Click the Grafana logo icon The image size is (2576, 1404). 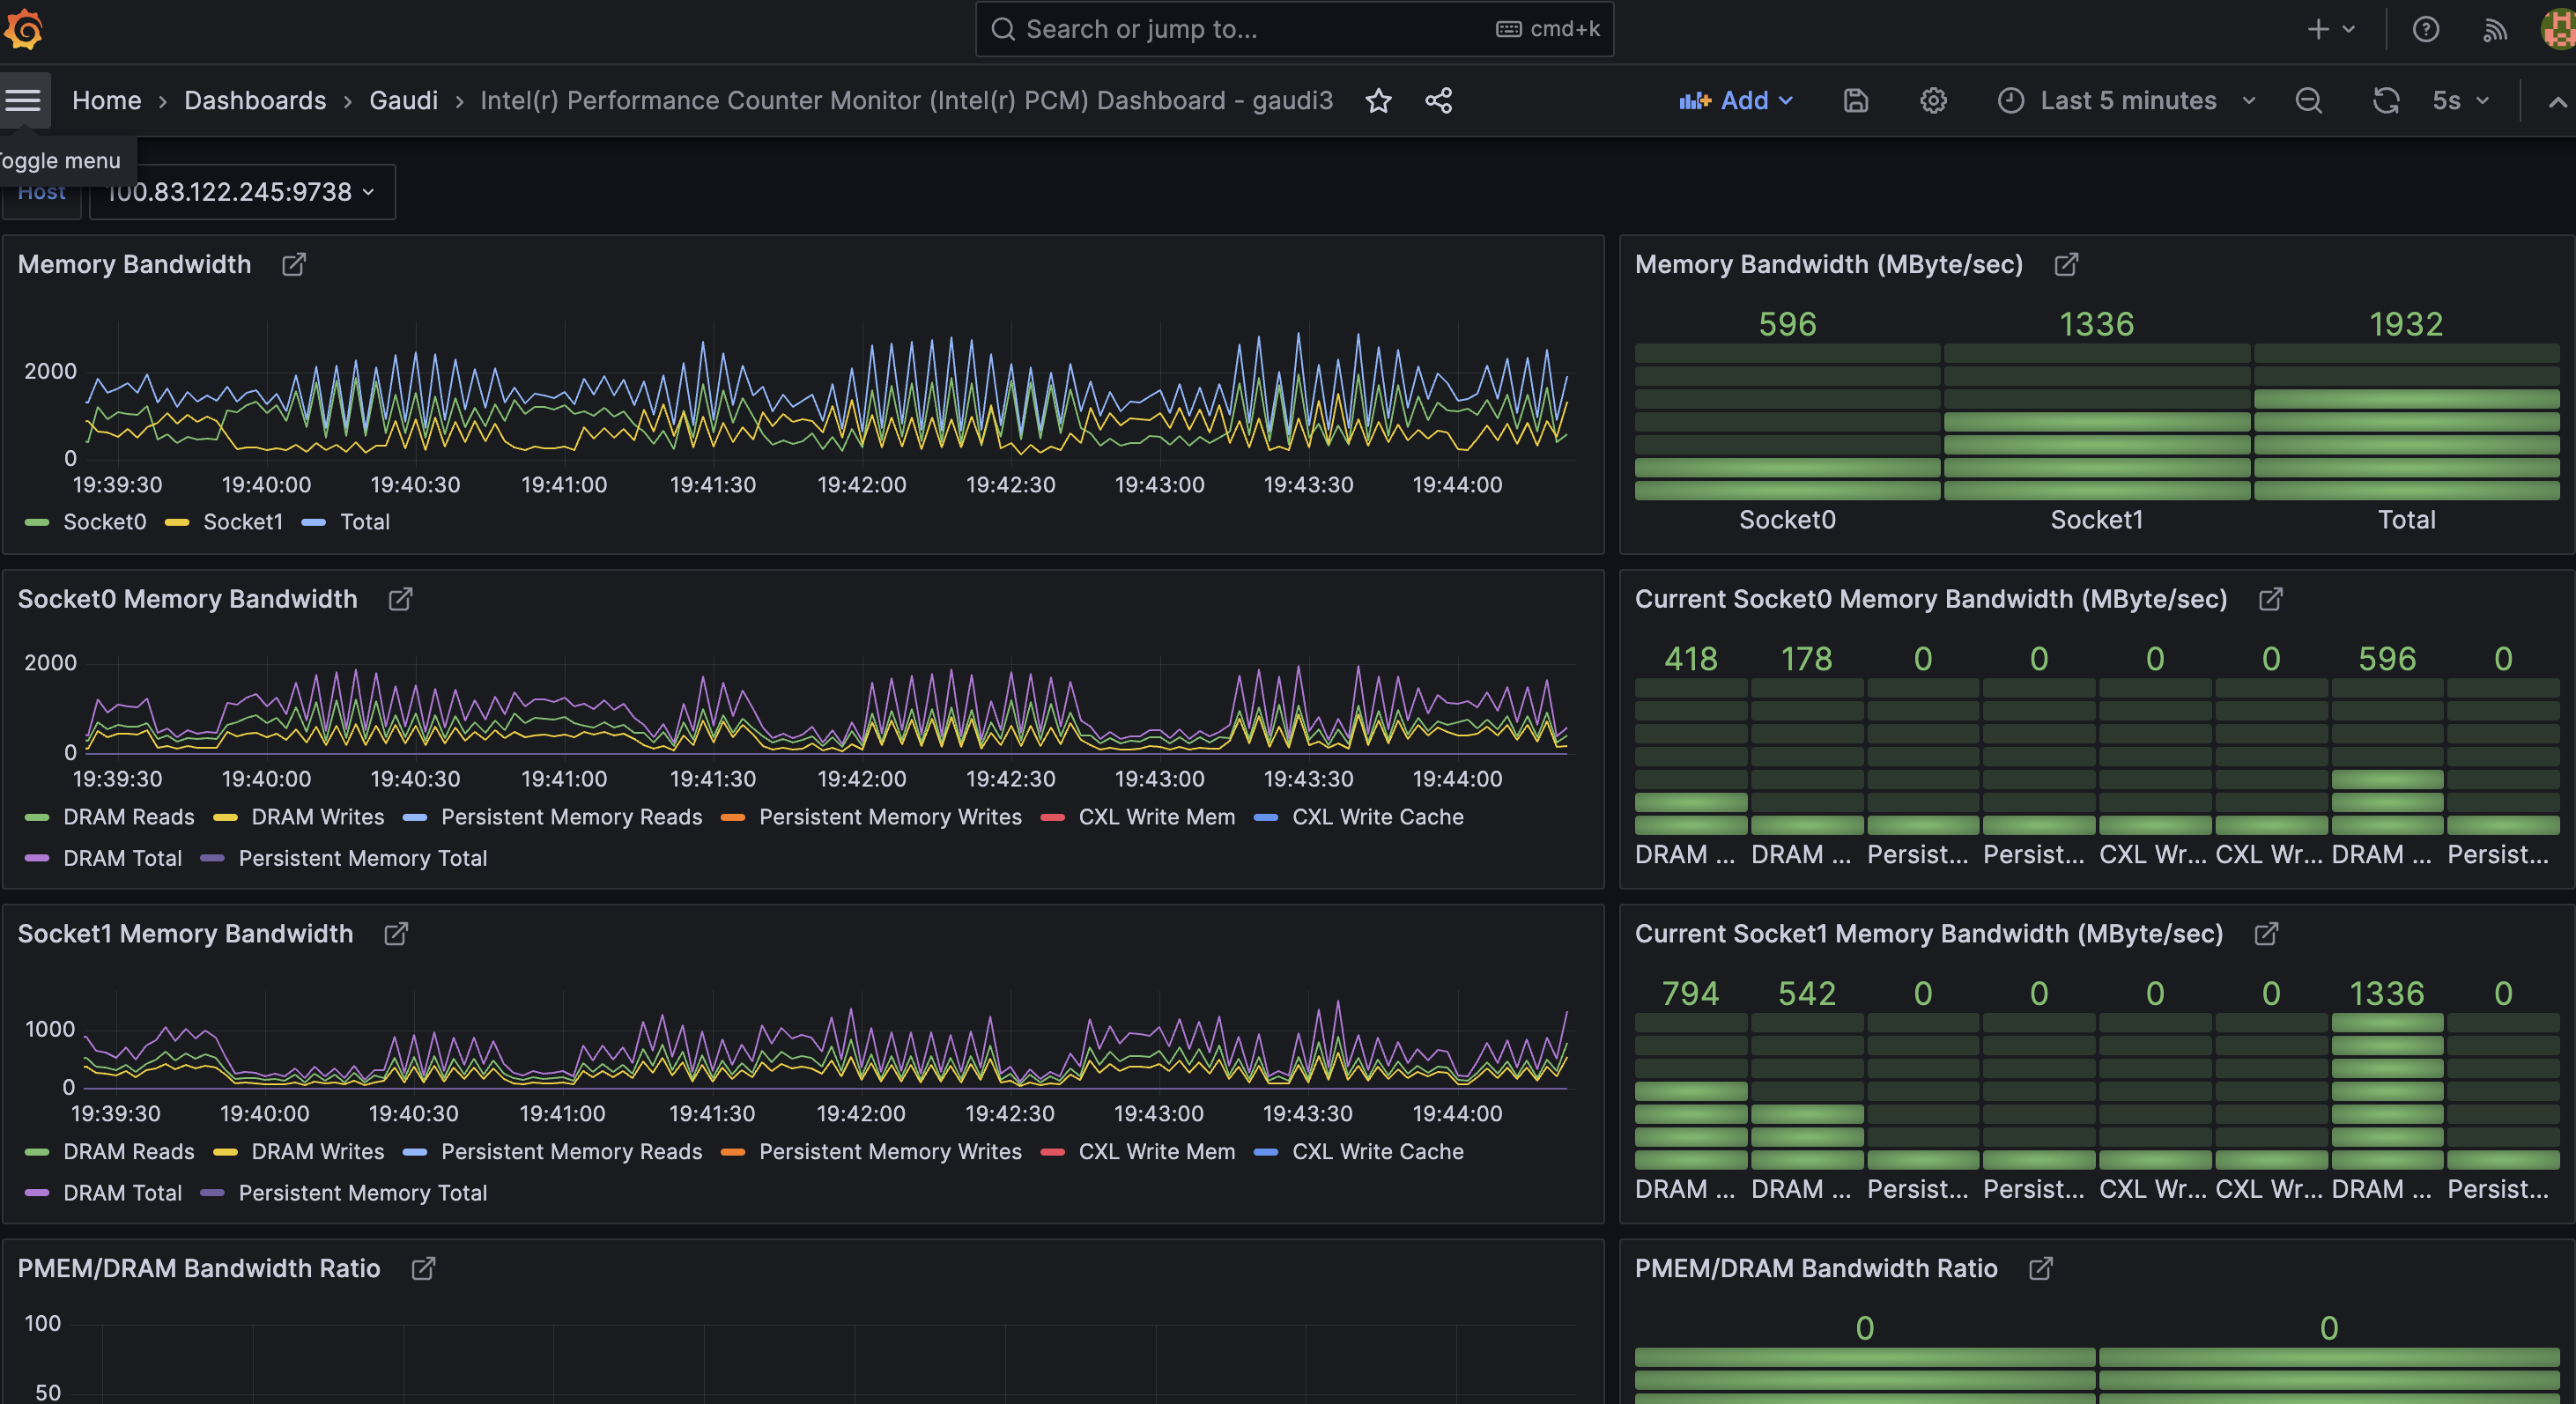click(x=24, y=29)
